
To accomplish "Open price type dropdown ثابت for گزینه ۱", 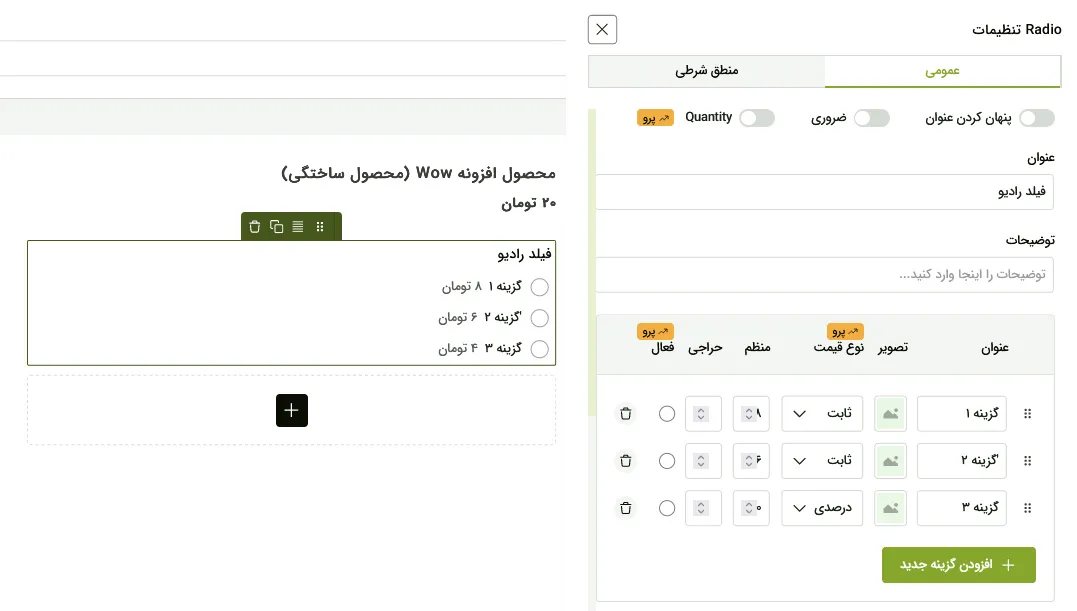I will pos(822,413).
